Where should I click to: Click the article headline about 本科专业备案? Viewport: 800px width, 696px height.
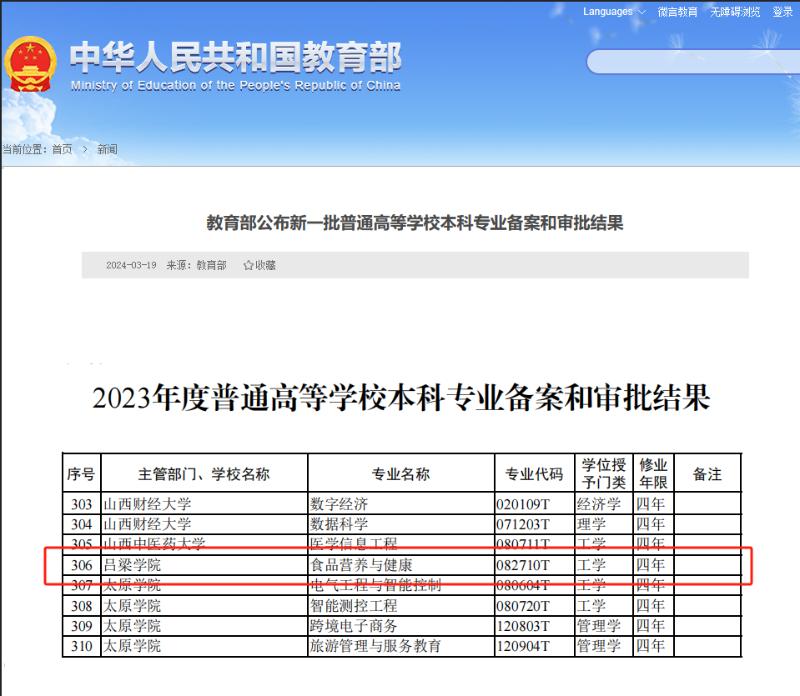tap(414, 223)
